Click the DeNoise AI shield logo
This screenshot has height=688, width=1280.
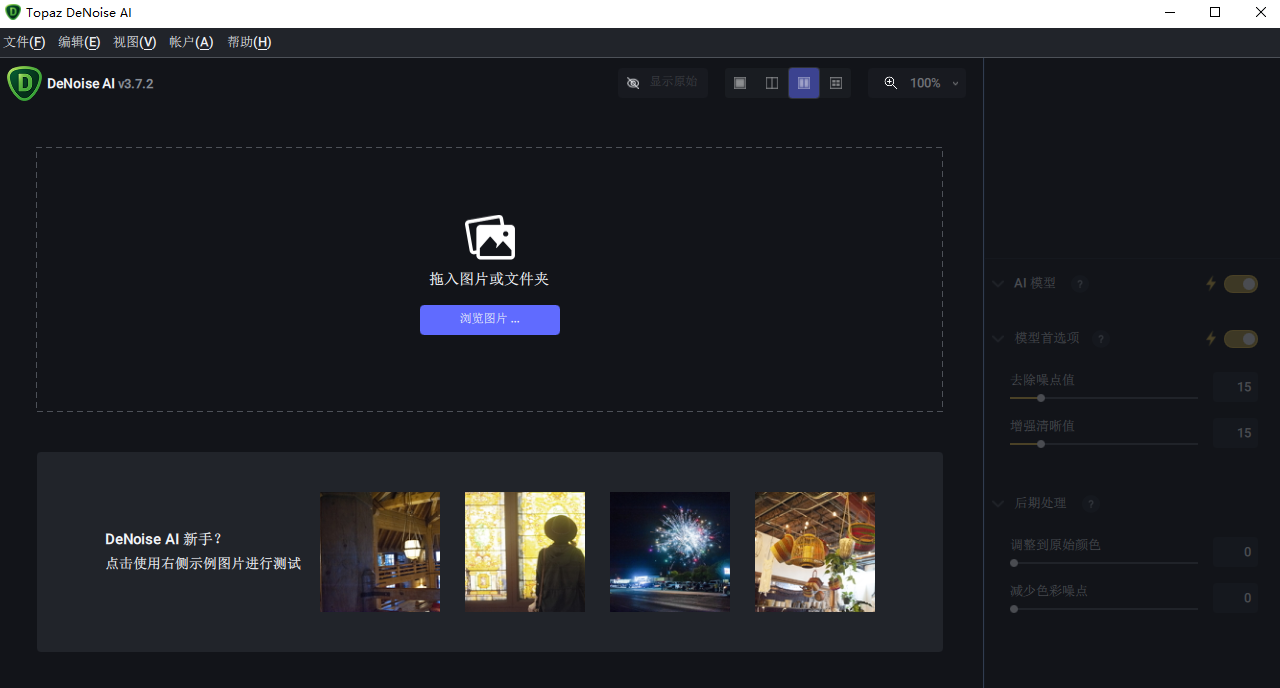point(24,84)
